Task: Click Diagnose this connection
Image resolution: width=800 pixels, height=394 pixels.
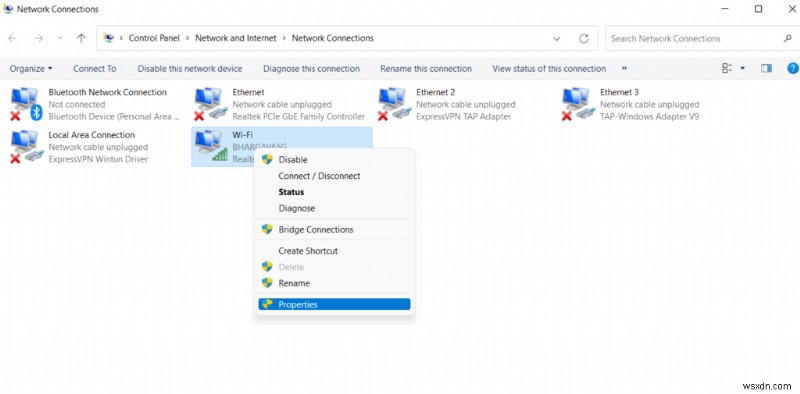Action: (311, 68)
